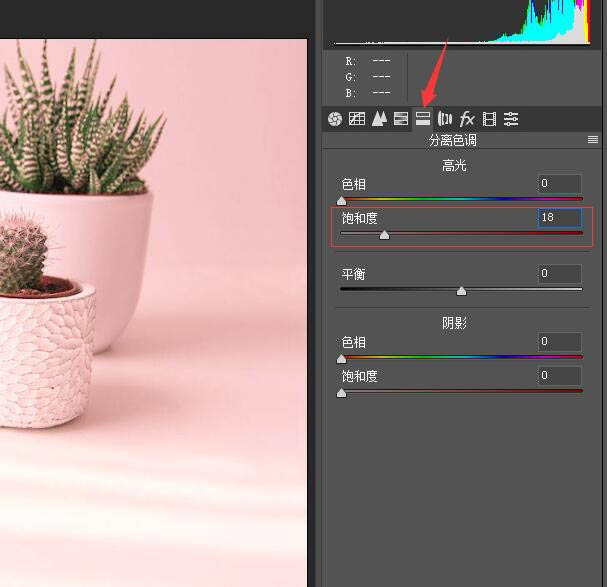Viewport: 607px width, 587px height.
Task: Open the Basic panel aperture icon
Action: point(335,120)
